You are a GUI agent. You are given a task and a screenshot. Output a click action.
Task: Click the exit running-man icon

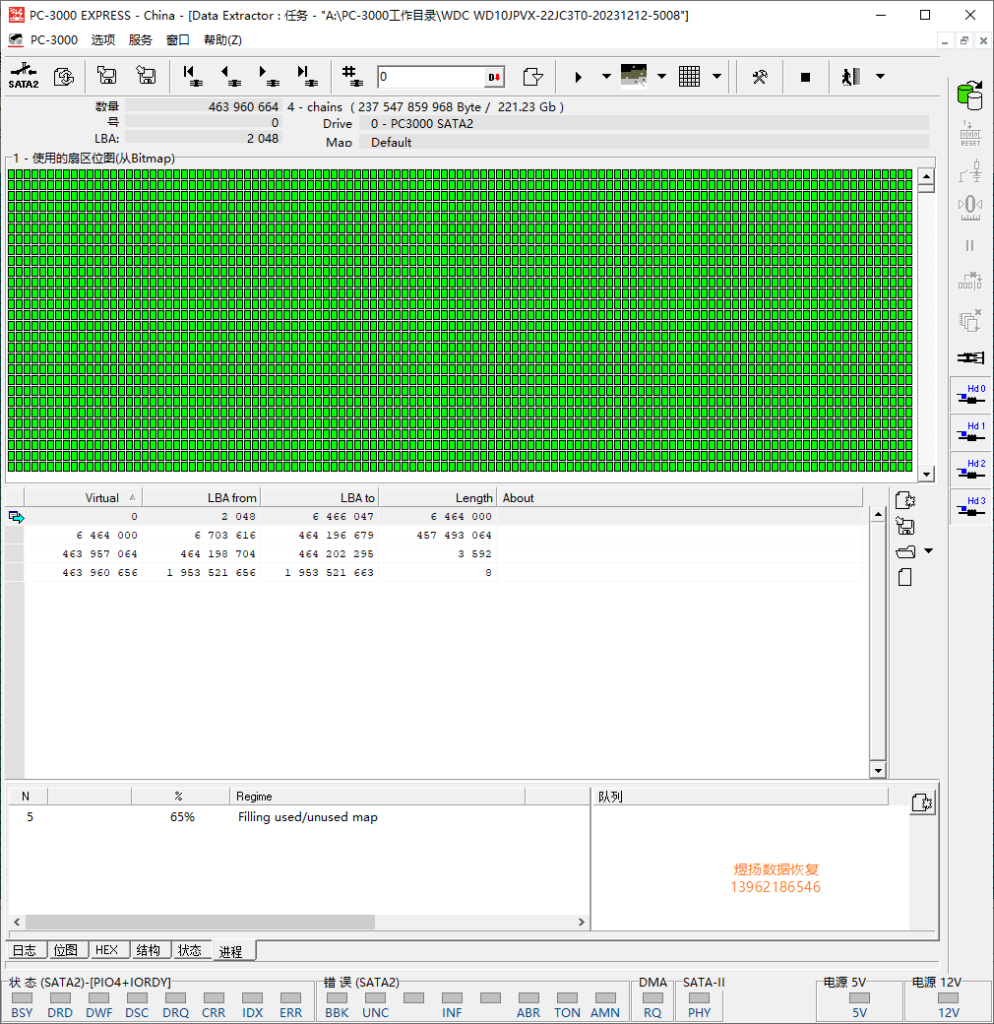(x=851, y=76)
